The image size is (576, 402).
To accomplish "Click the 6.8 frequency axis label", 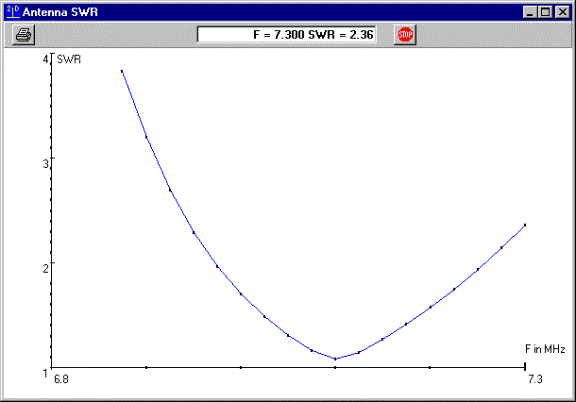I will coord(61,379).
